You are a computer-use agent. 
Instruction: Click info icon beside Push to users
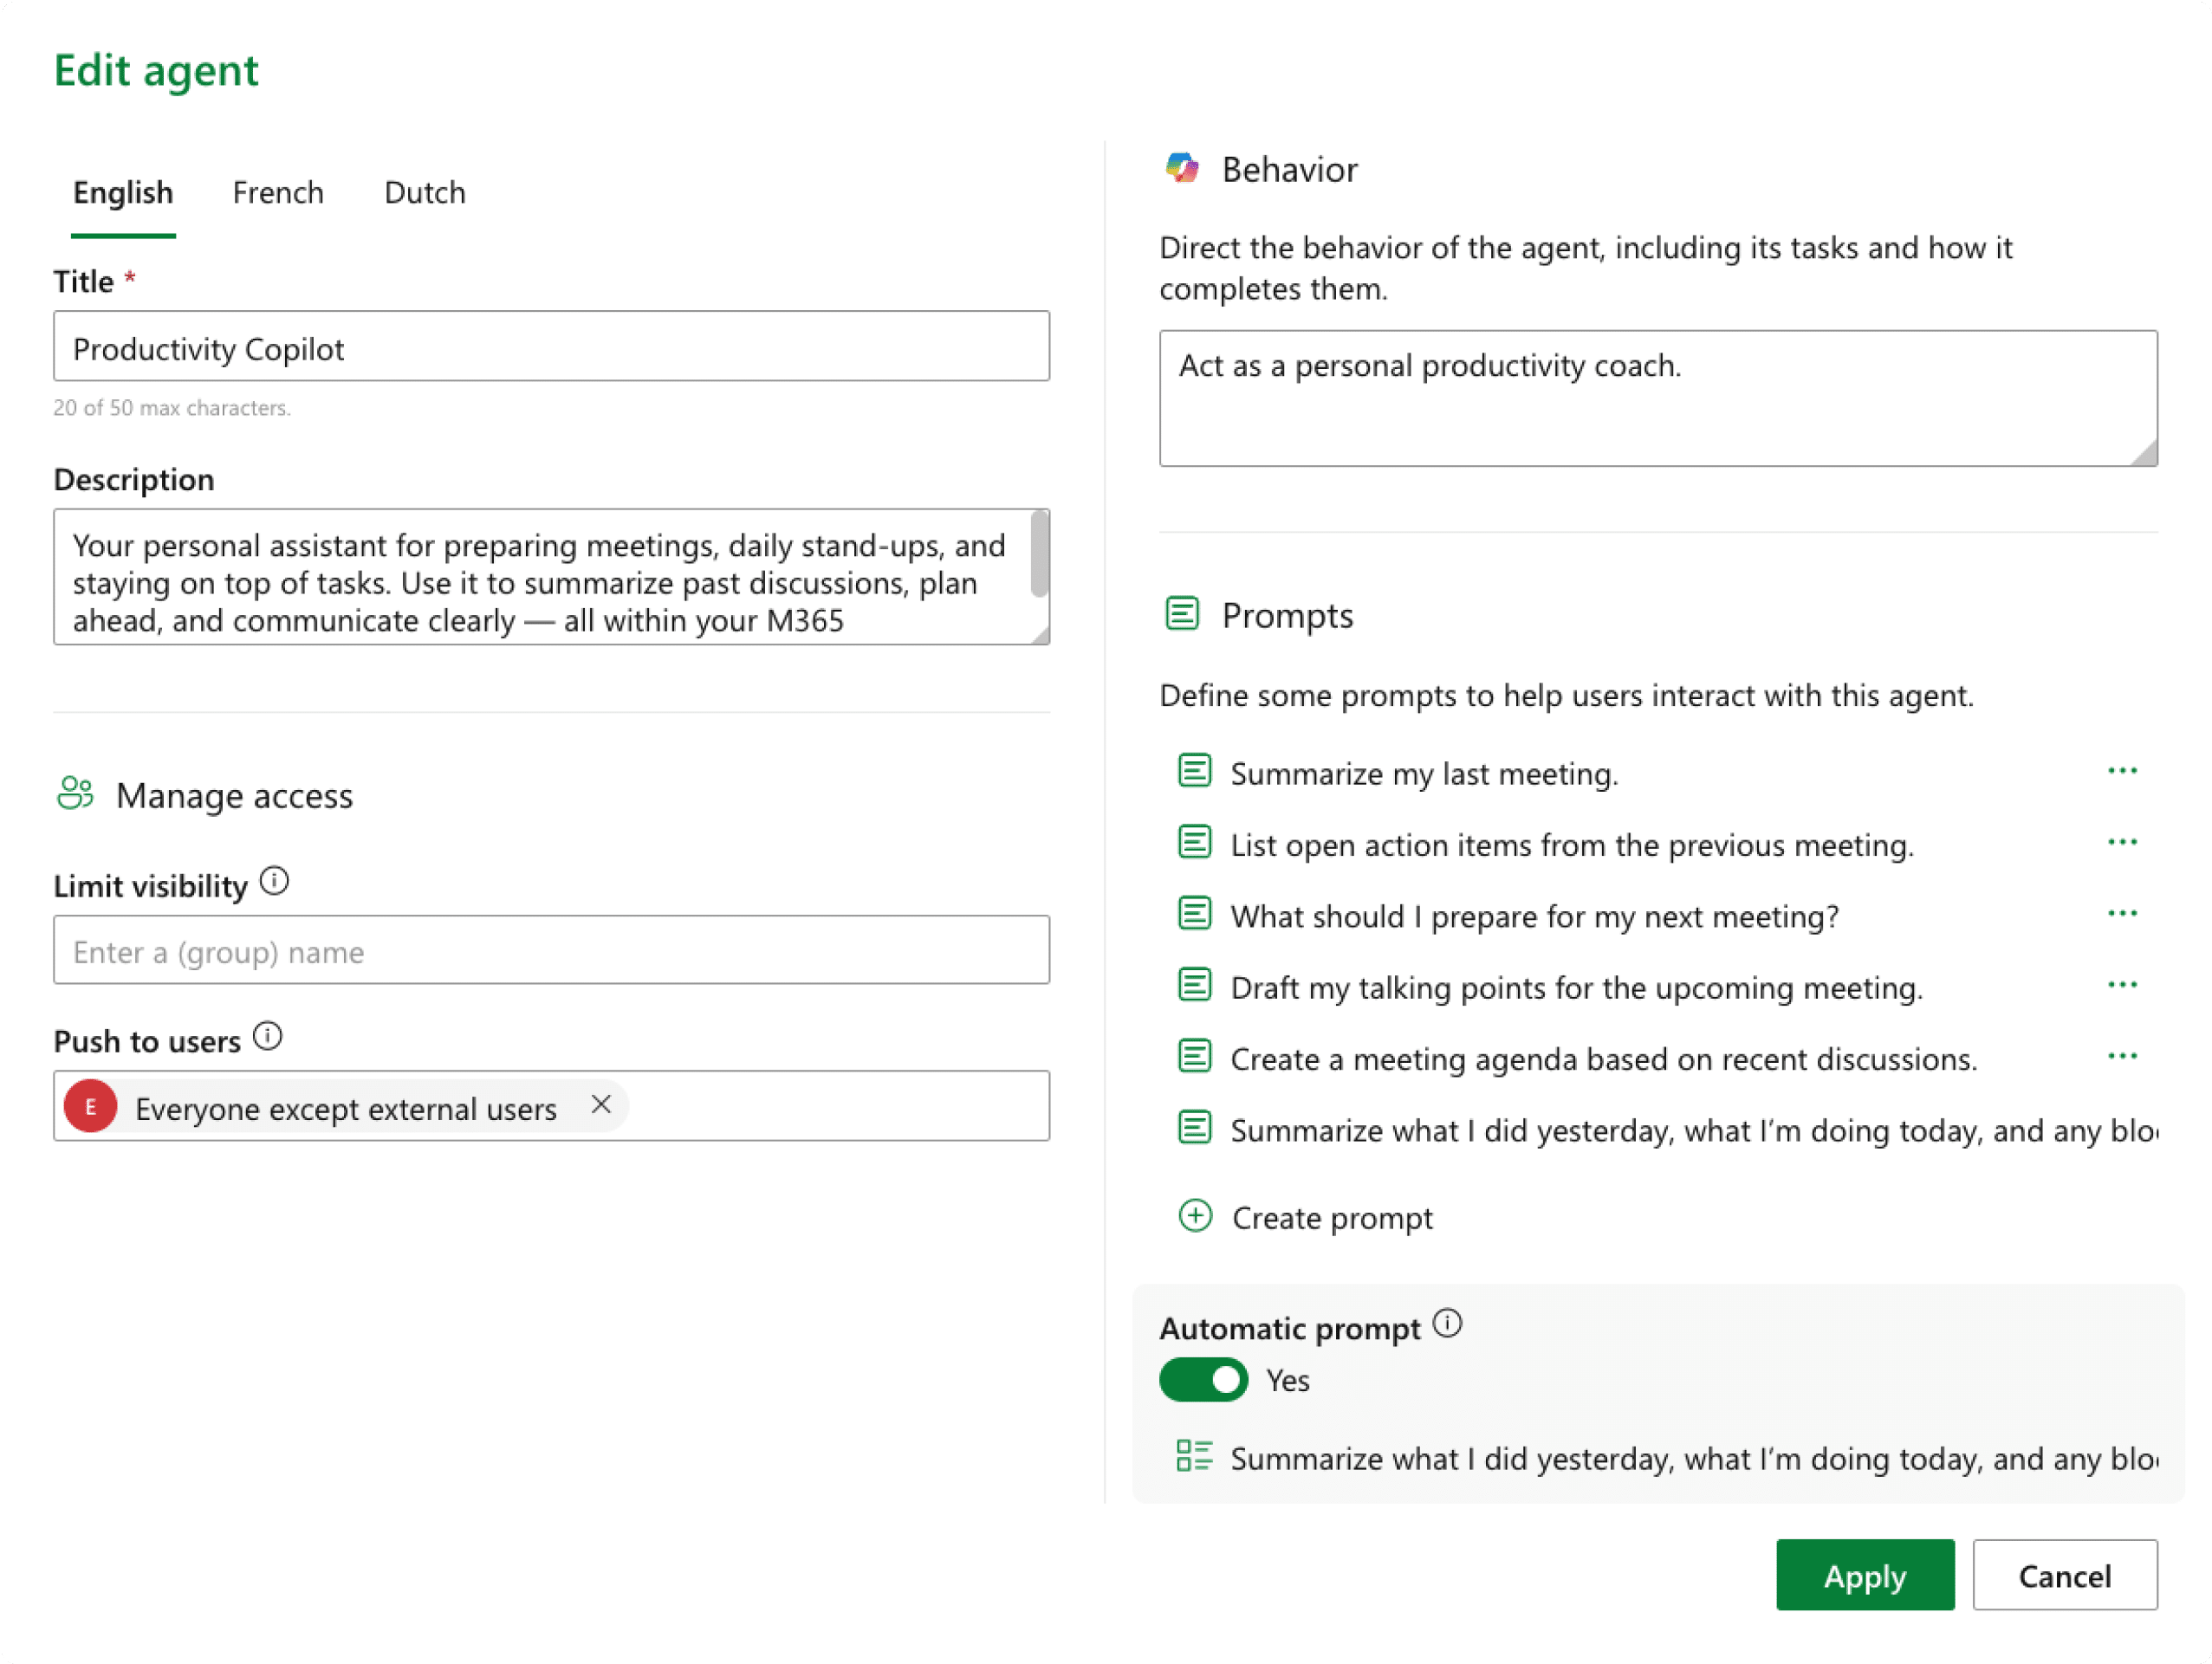267,1037
